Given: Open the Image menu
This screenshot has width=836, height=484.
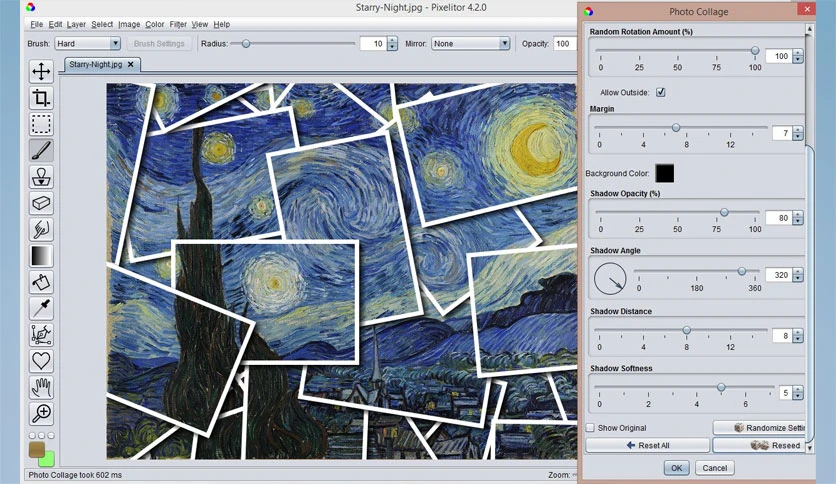Looking at the screenshot, I should 129,24.
